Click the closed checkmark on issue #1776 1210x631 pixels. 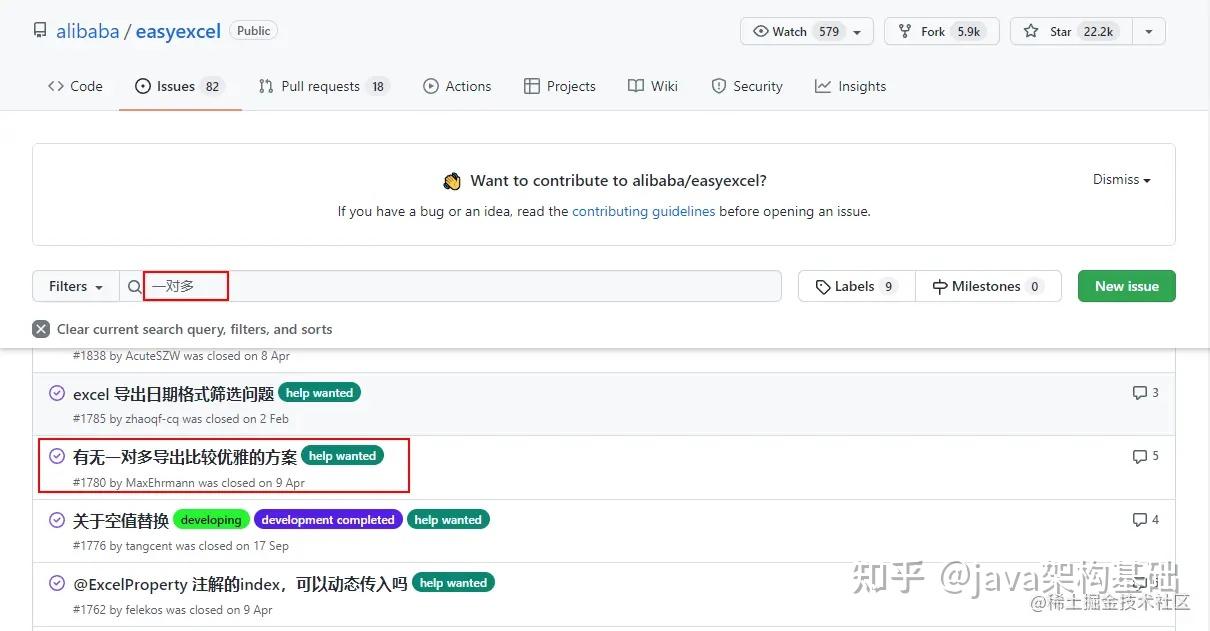(x=56, y=519)
